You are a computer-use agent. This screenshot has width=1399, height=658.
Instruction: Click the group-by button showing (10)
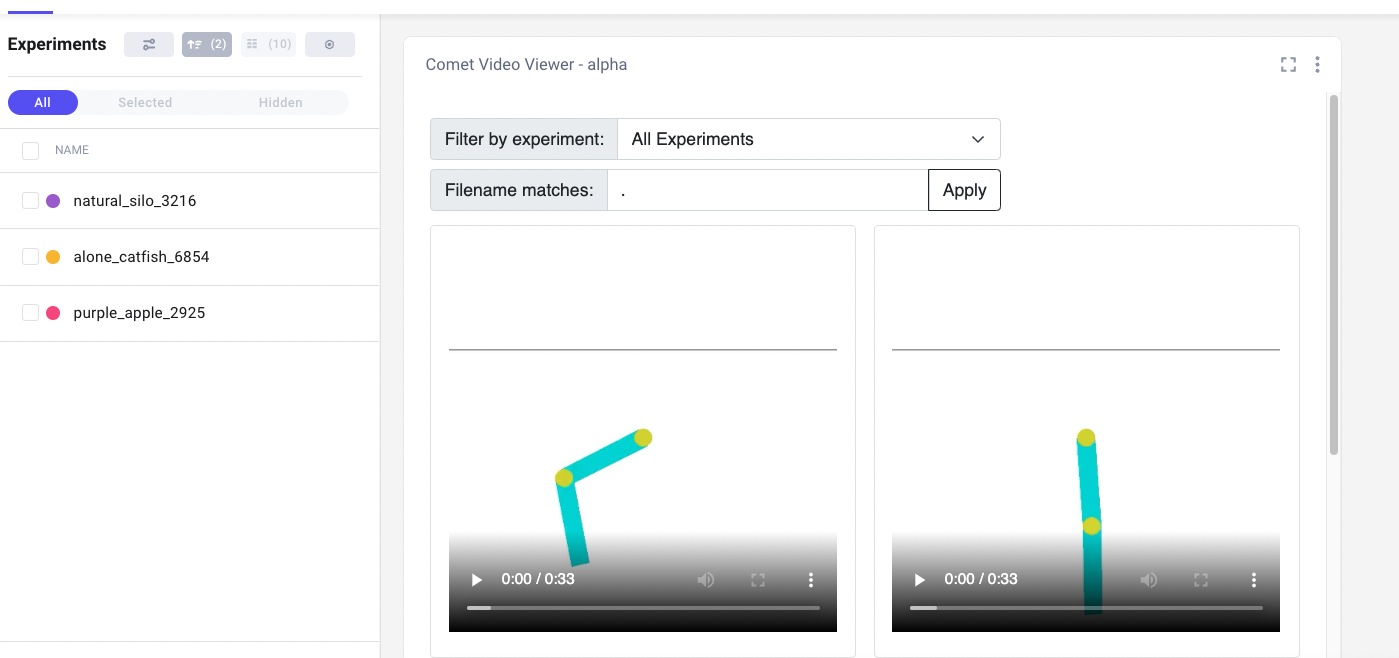(268, 44)
